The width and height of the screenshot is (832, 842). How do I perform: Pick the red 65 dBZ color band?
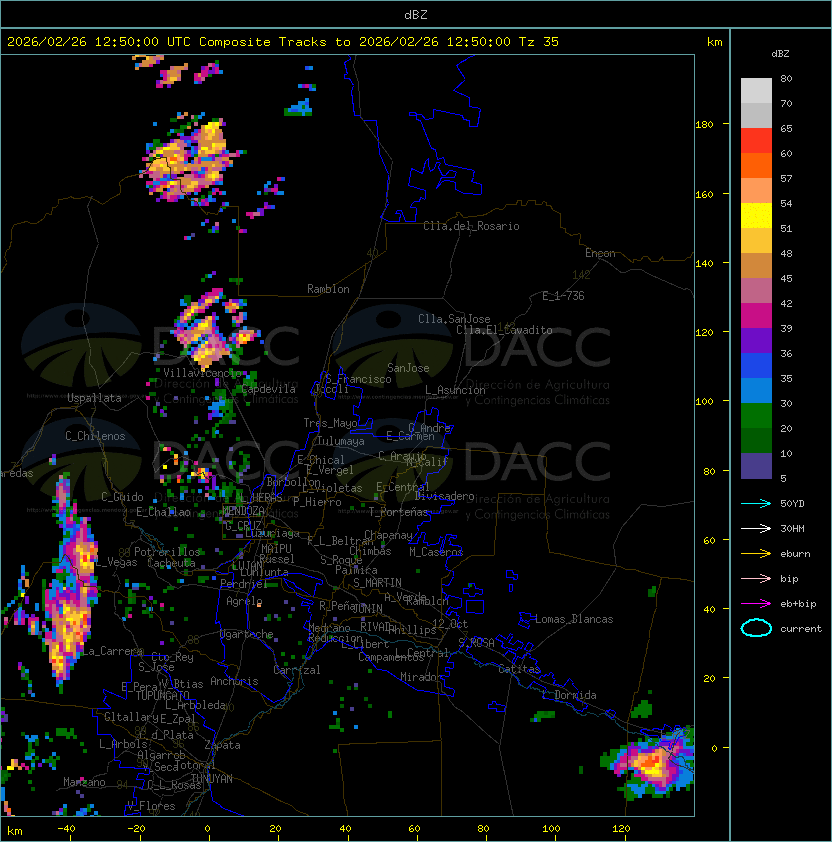pos(756,141)
